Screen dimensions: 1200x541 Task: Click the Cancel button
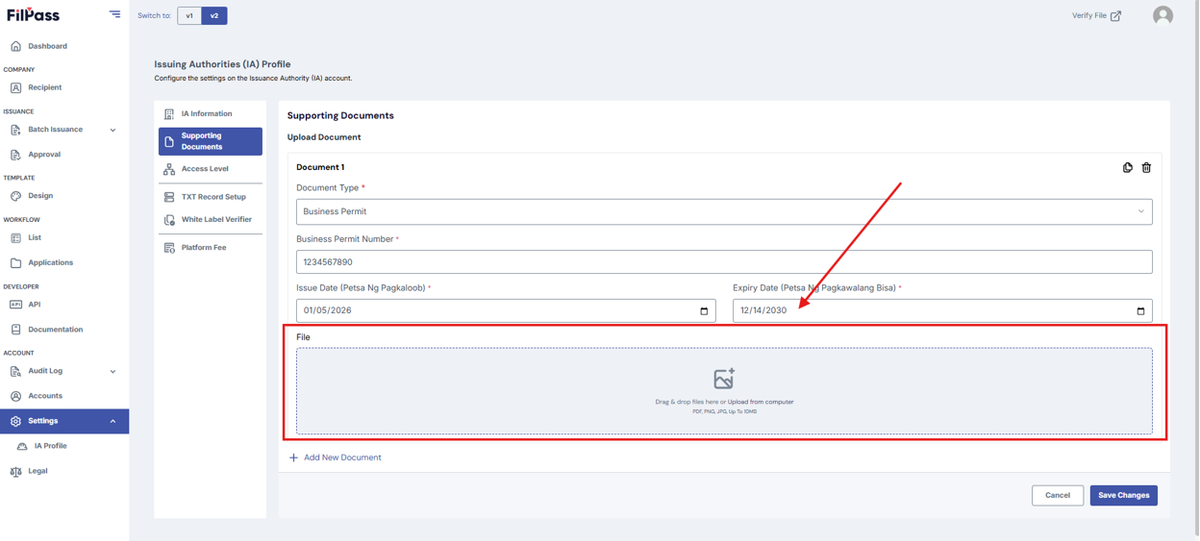click(1058, 495)
